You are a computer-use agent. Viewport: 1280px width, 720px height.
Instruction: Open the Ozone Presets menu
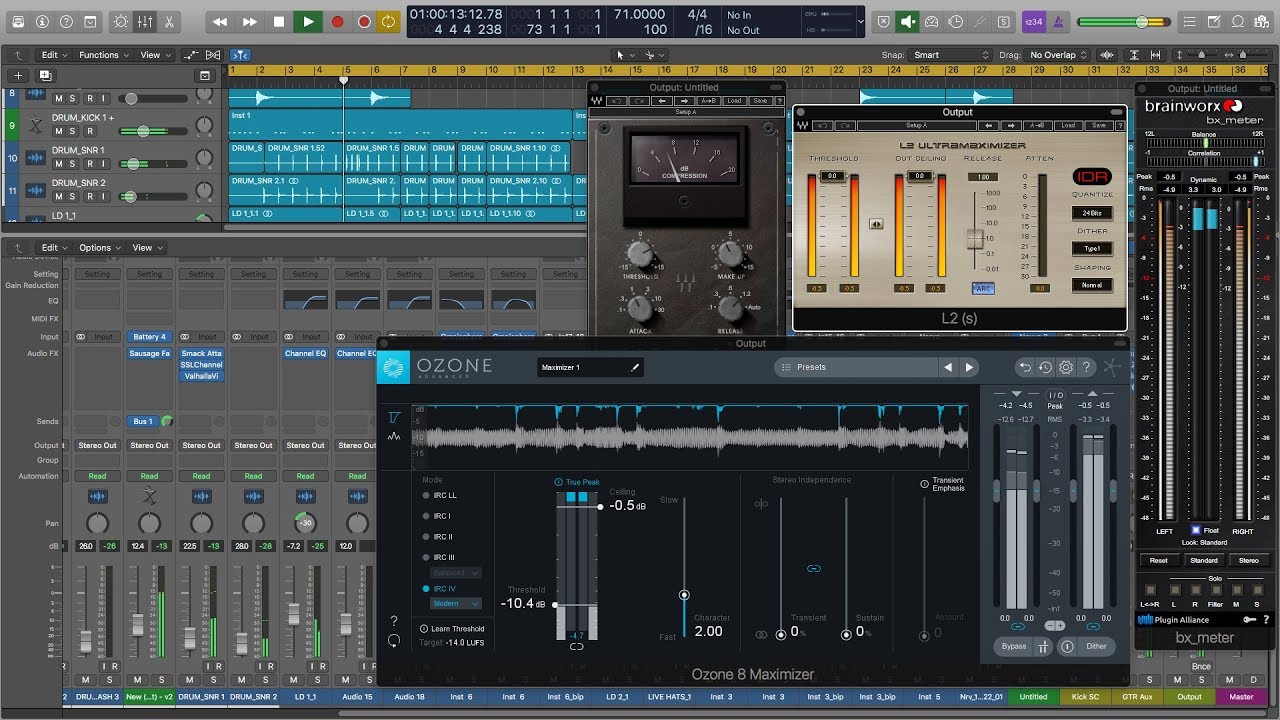[x=854, y=367]
